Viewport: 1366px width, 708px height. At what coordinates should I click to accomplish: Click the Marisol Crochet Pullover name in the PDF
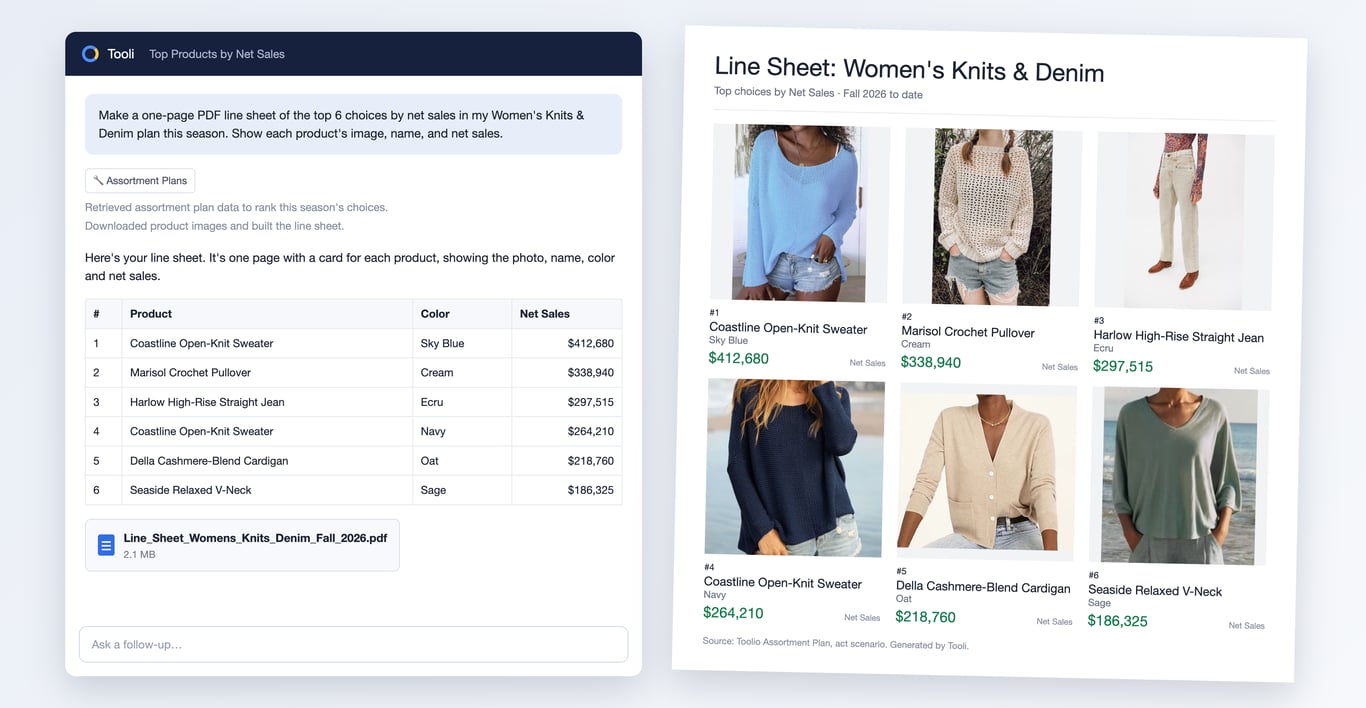[968, 332]
